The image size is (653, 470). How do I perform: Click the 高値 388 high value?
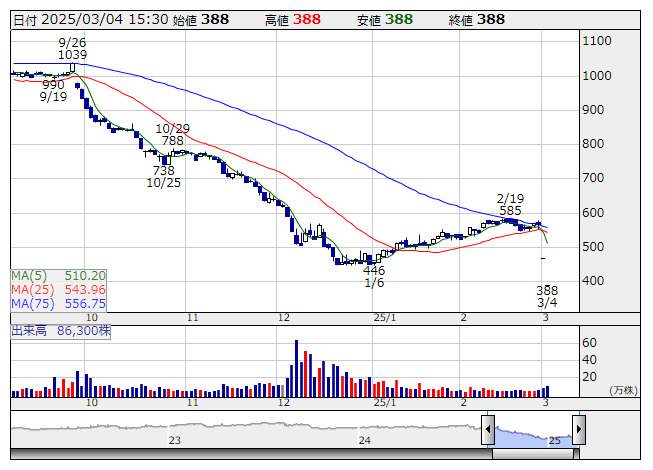[293, 20]
